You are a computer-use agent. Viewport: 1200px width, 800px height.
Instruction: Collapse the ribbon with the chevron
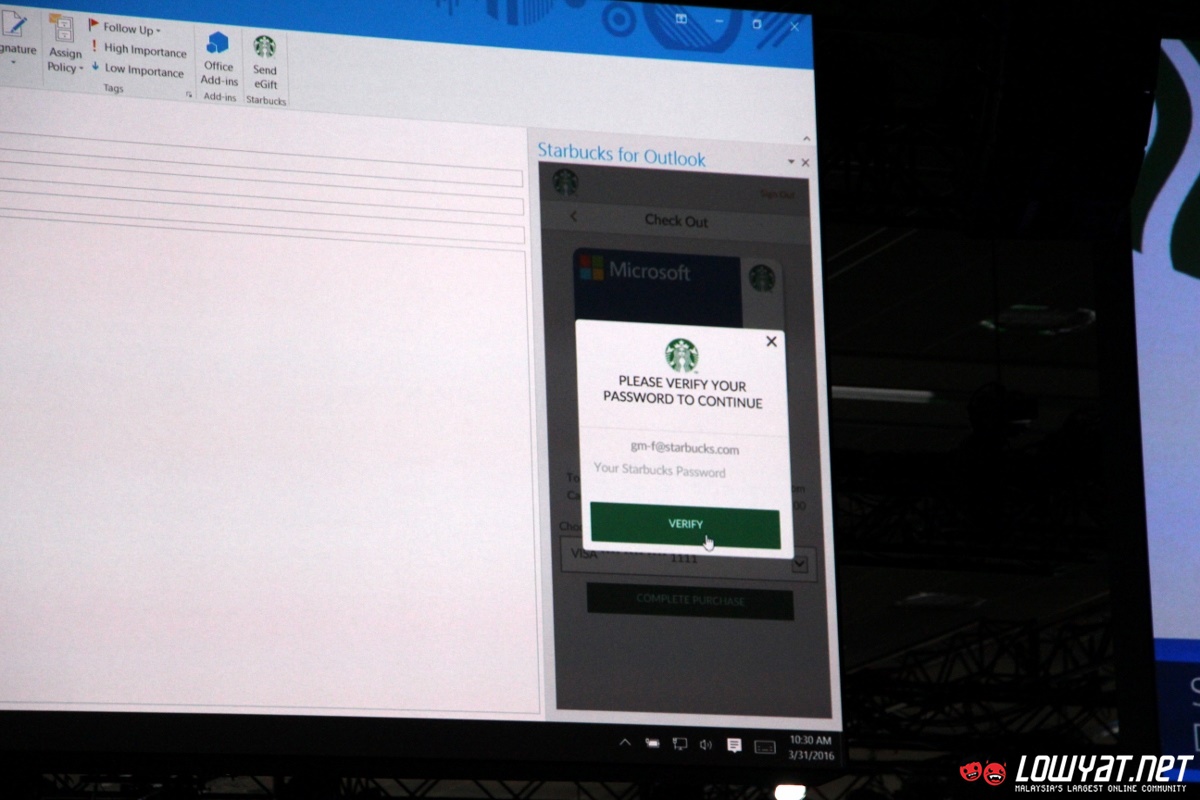(807, 138)
